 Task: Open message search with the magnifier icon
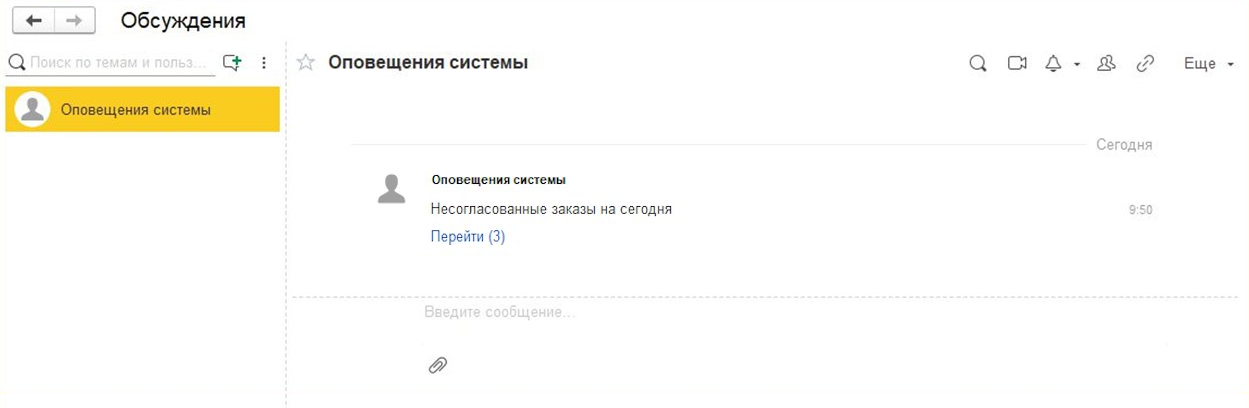click(x=978, y=64)
